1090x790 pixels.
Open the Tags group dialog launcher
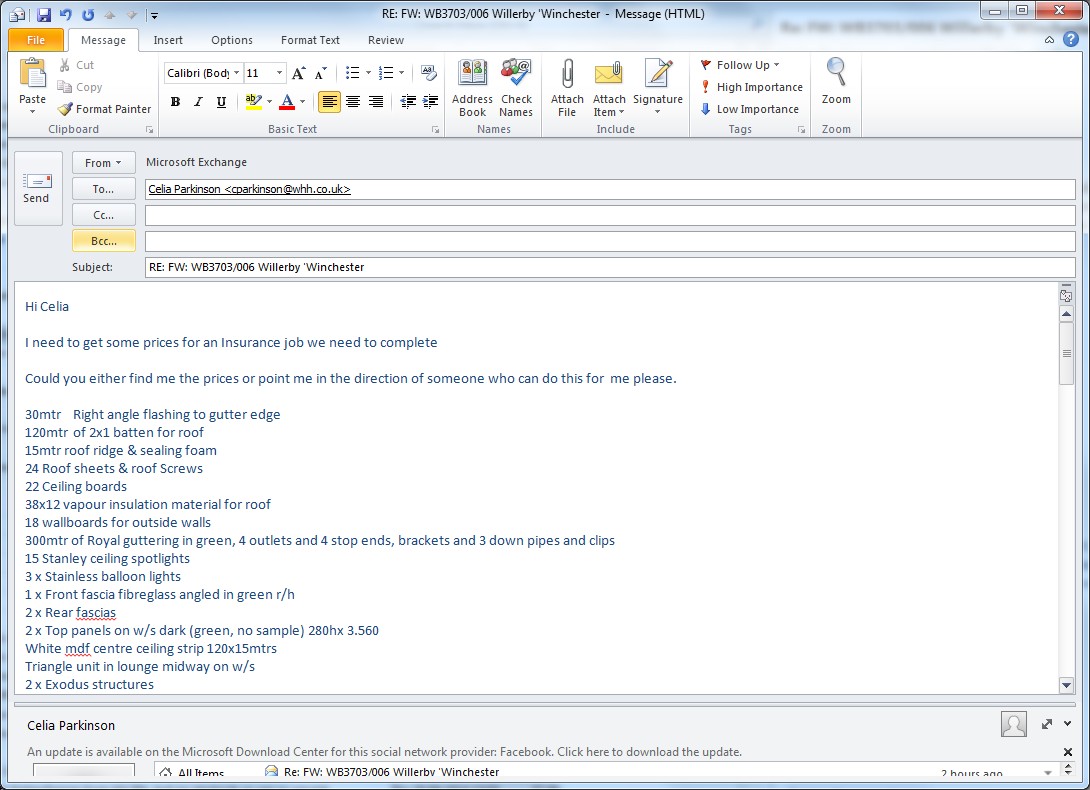(802, 130)
